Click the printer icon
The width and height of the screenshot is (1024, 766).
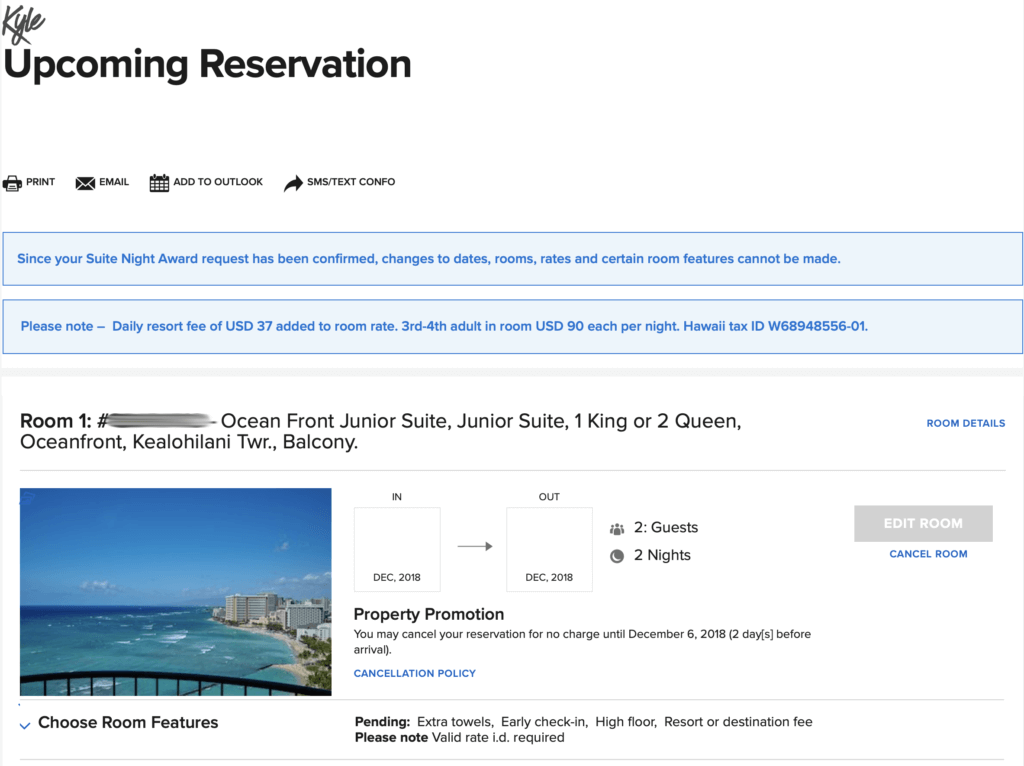(12, 183)
